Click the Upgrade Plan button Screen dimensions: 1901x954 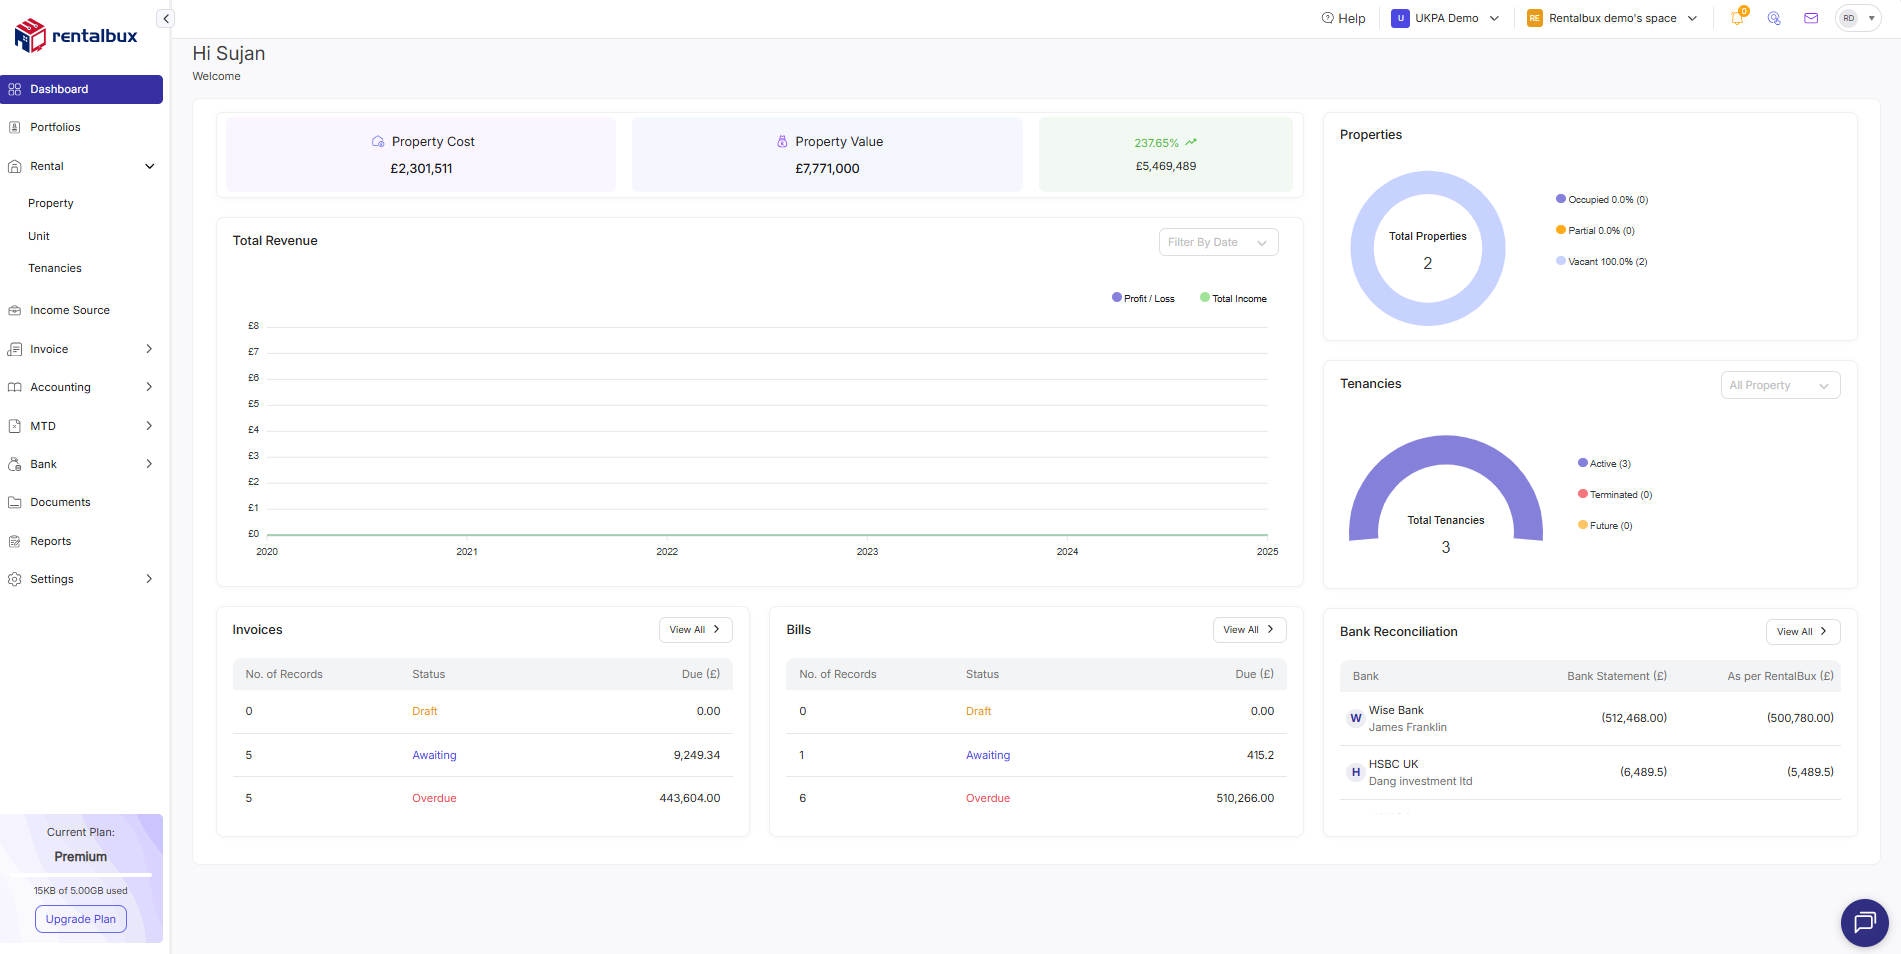(81, 919)
